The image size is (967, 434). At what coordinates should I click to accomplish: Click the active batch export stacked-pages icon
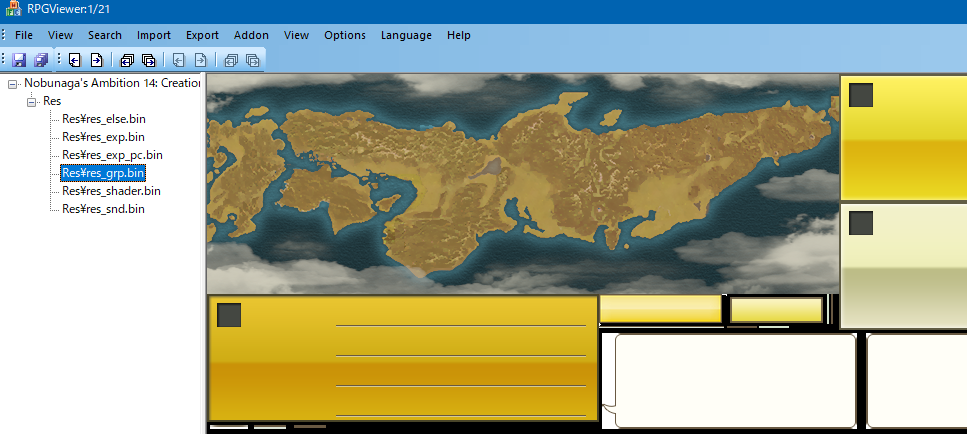click(148, 60)
